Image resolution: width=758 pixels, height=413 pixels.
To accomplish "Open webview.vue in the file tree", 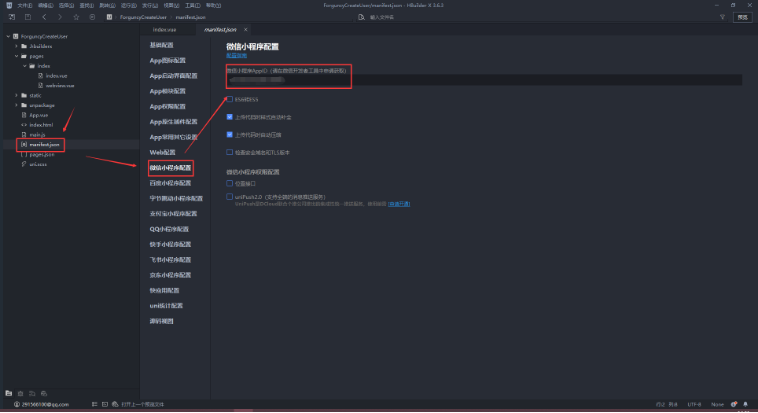I will 60,86.
